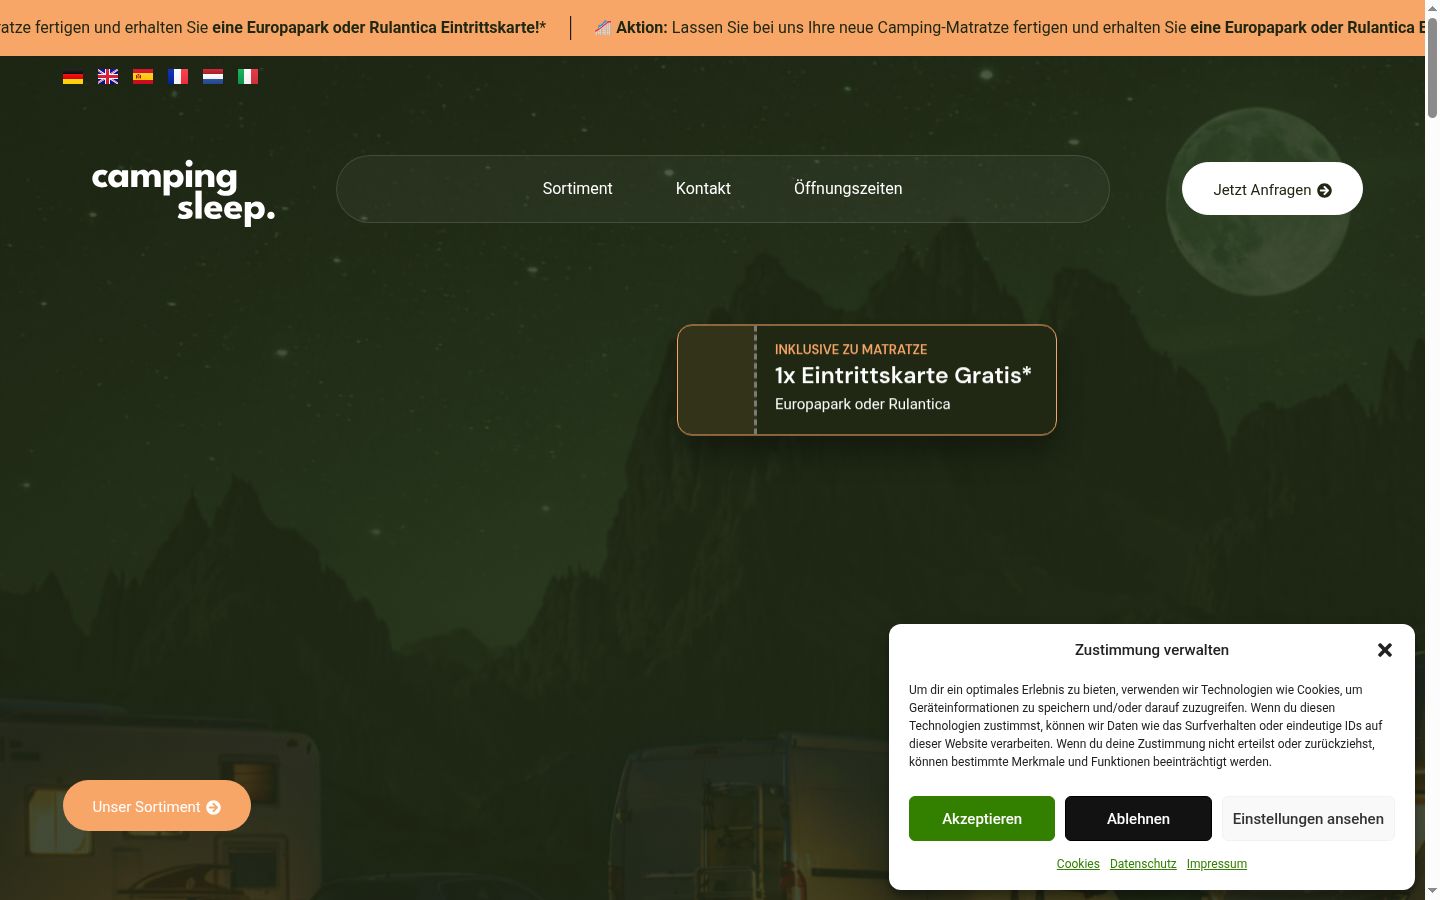
Task: Click the 'Zustimmung verwalten' heading
Action: (1152, 650)
